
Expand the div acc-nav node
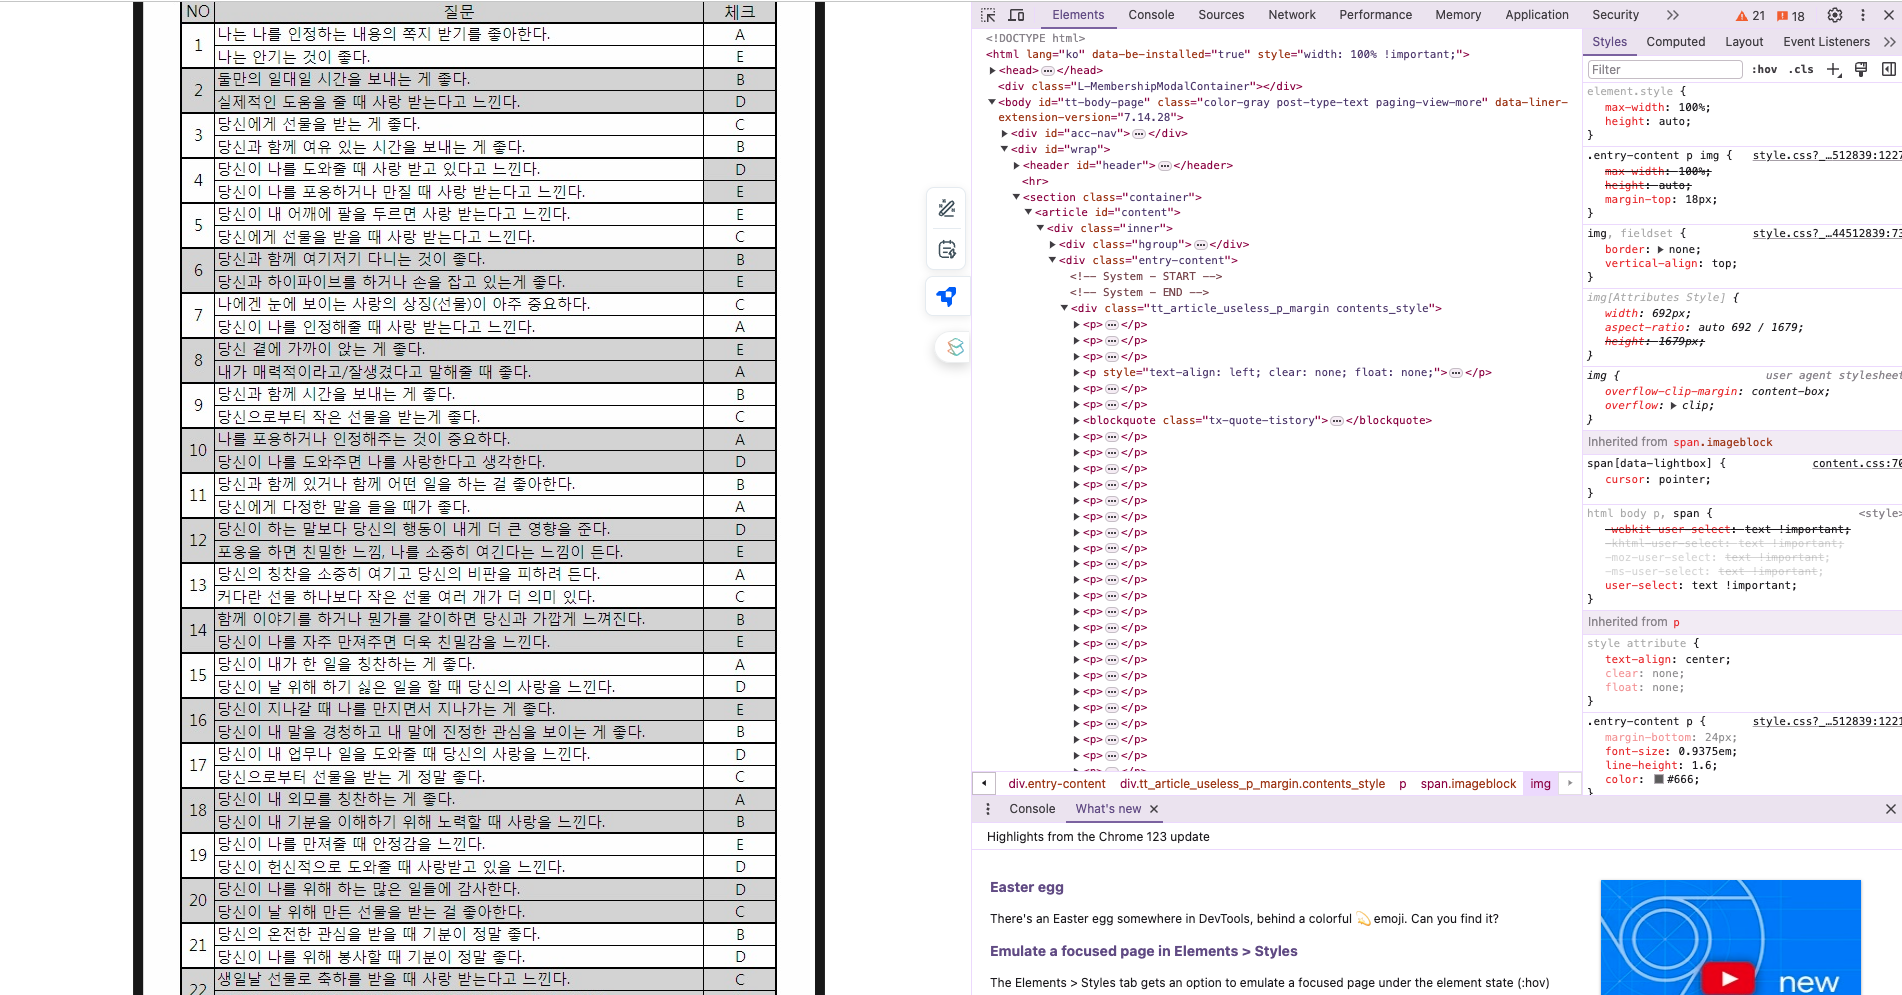(1004, 134)
